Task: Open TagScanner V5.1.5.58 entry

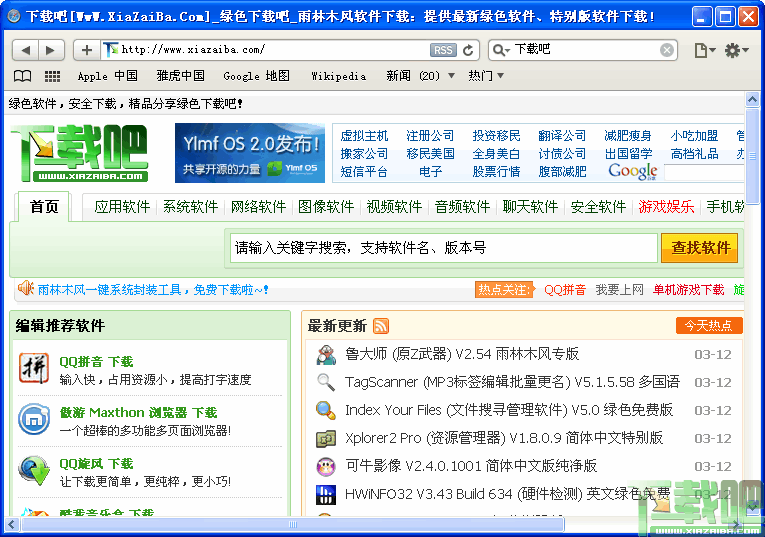Action: click(512, 382)
